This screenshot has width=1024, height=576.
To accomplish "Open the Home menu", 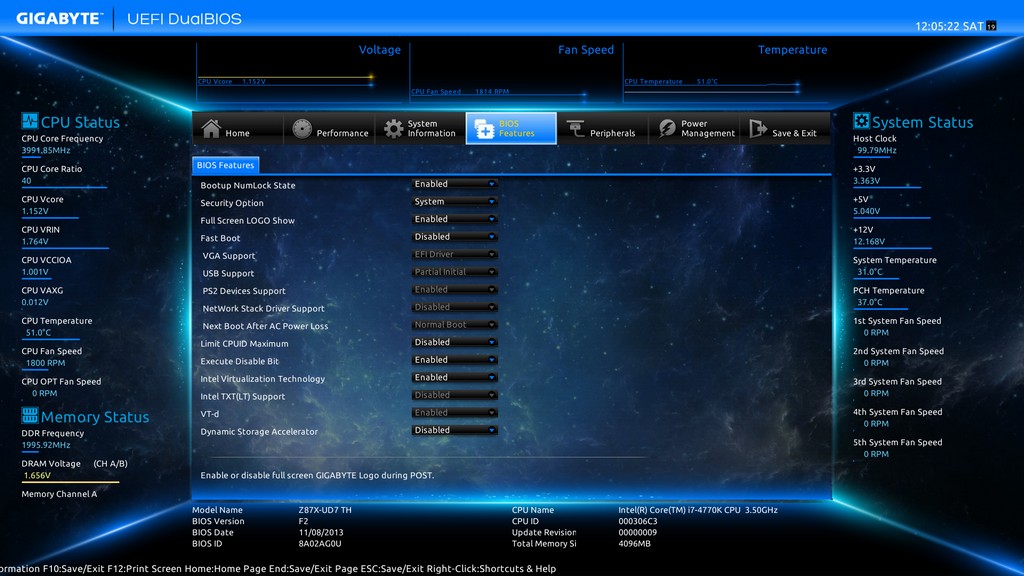I will click(238, 128).
